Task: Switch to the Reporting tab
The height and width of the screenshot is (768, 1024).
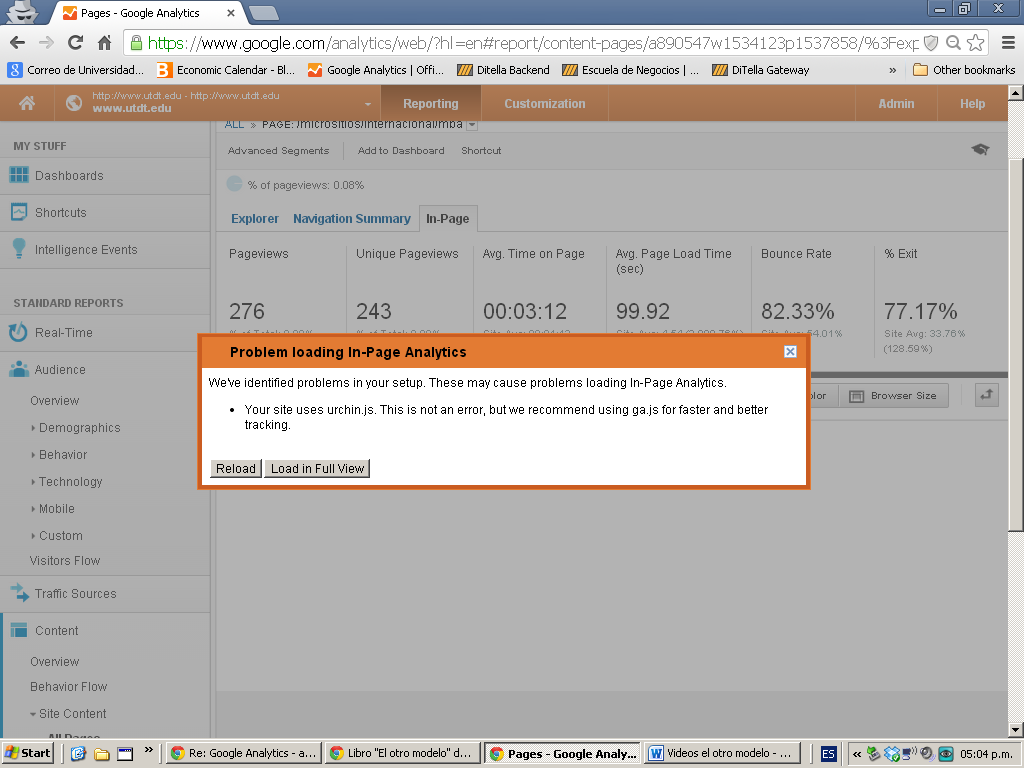Action: 431,103
